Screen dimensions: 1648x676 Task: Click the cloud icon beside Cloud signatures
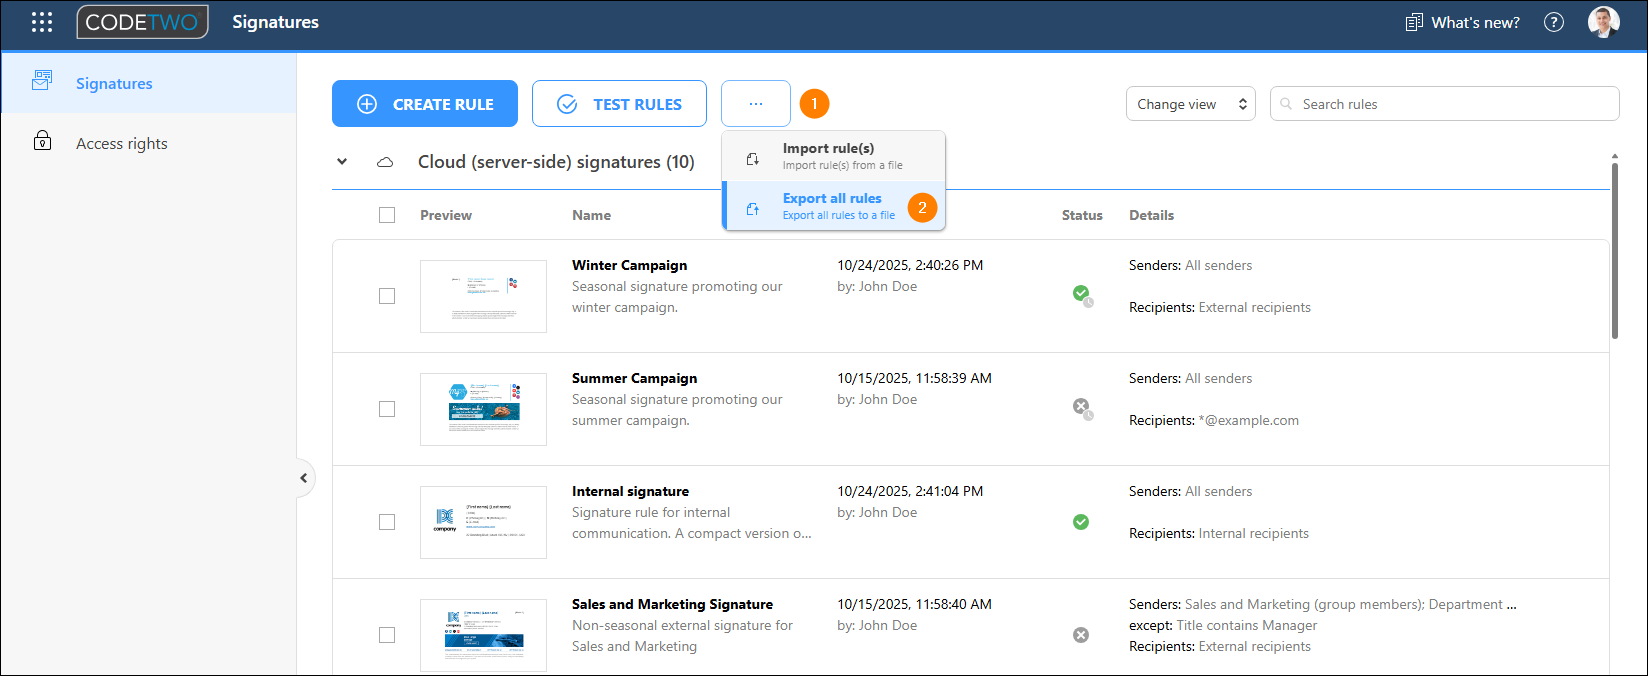pos(385,162)
